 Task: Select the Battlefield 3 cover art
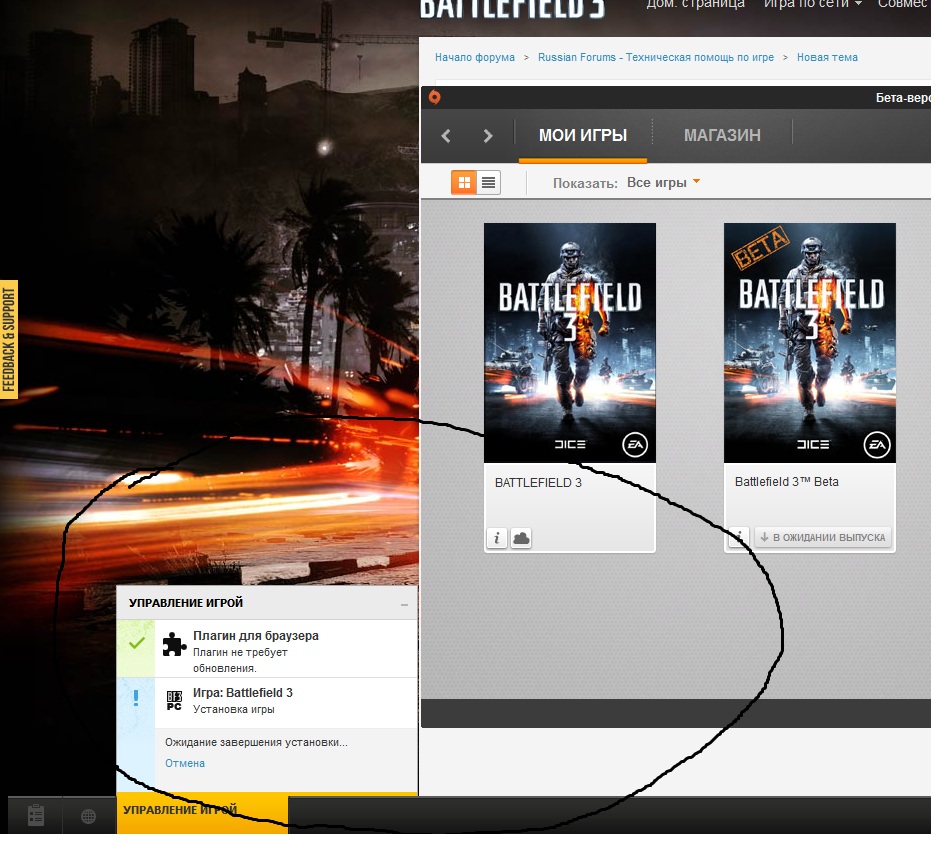pos(570,342)
